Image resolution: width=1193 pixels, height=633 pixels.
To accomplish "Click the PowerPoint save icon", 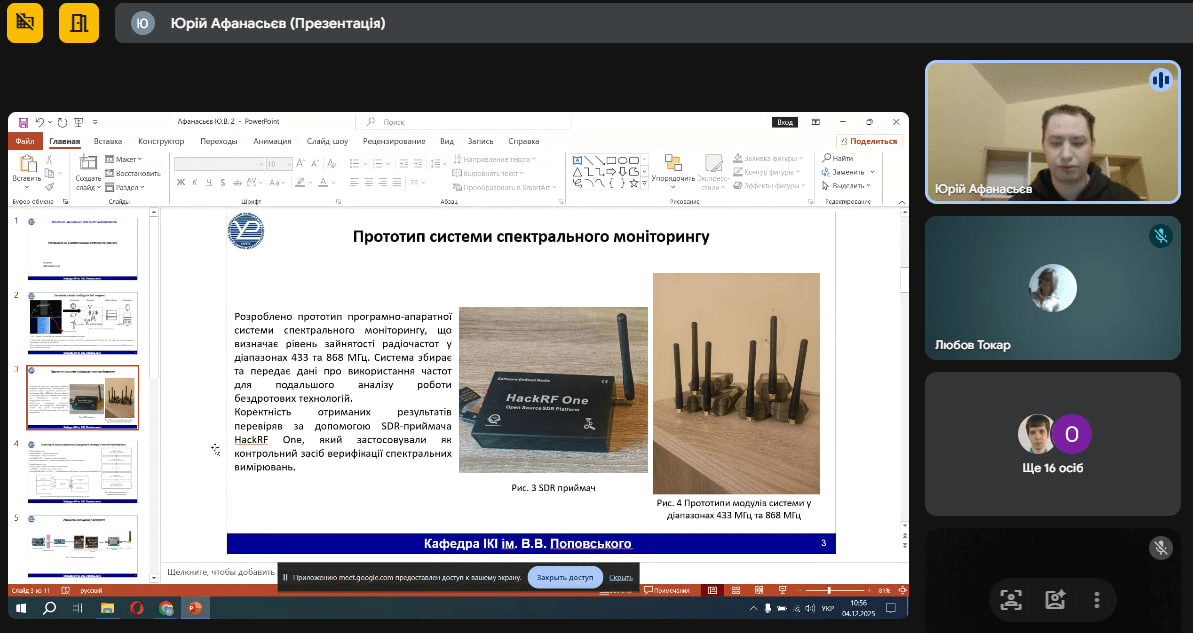I will (23, 122).
